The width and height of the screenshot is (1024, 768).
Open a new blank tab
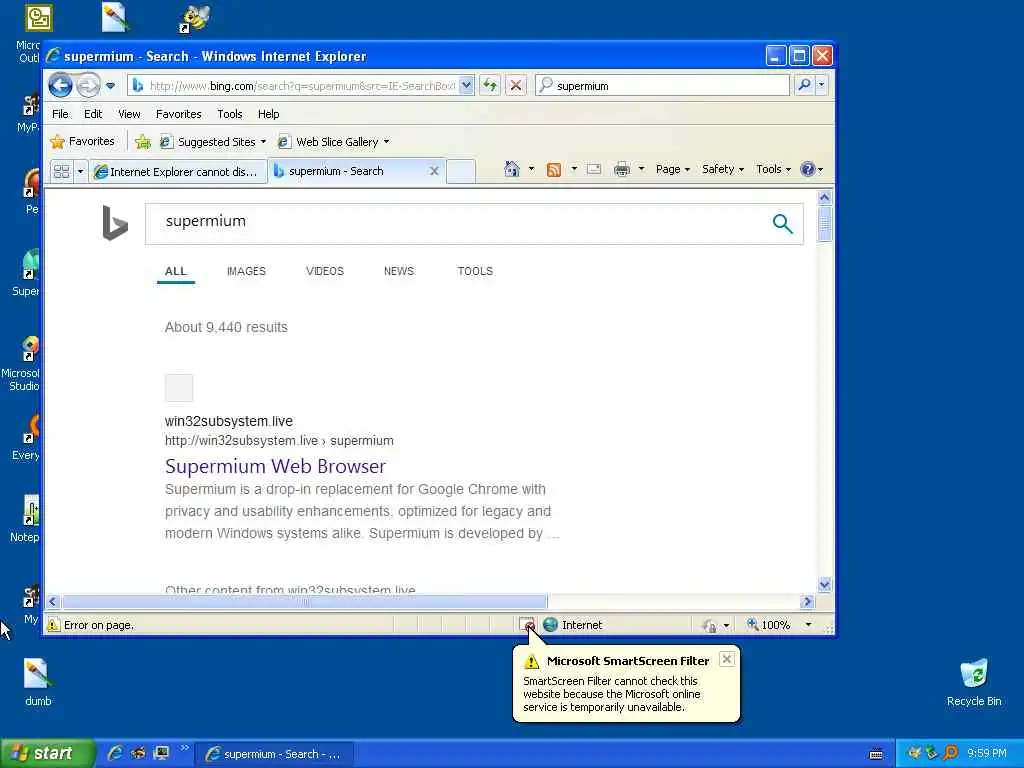click(460, 172)
